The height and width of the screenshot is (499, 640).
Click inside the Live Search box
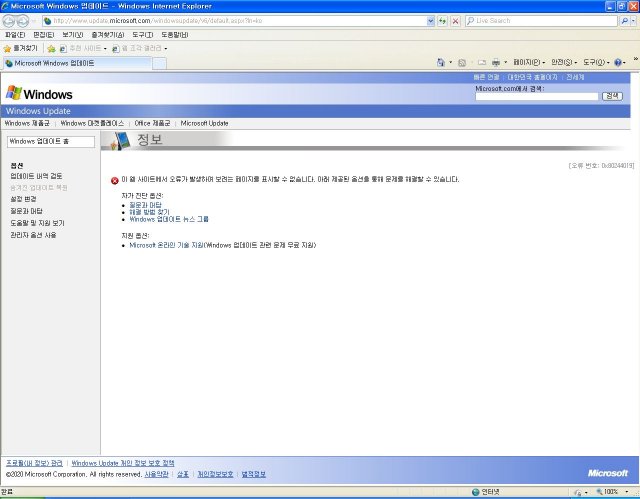click(541, 21)
